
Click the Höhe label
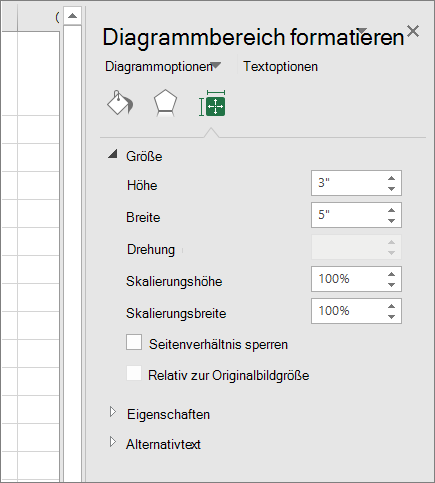(x=142, y=185)
